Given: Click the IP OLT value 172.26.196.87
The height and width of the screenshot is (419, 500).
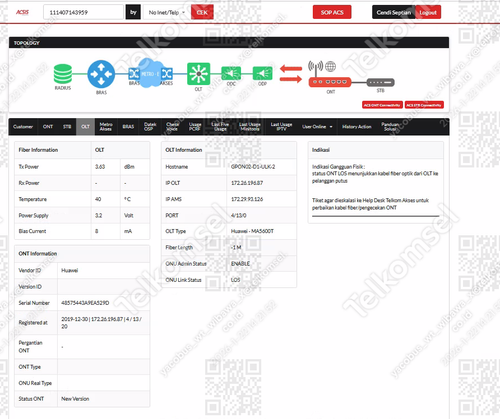Looking at the screenshot, I should click(247, 183).
